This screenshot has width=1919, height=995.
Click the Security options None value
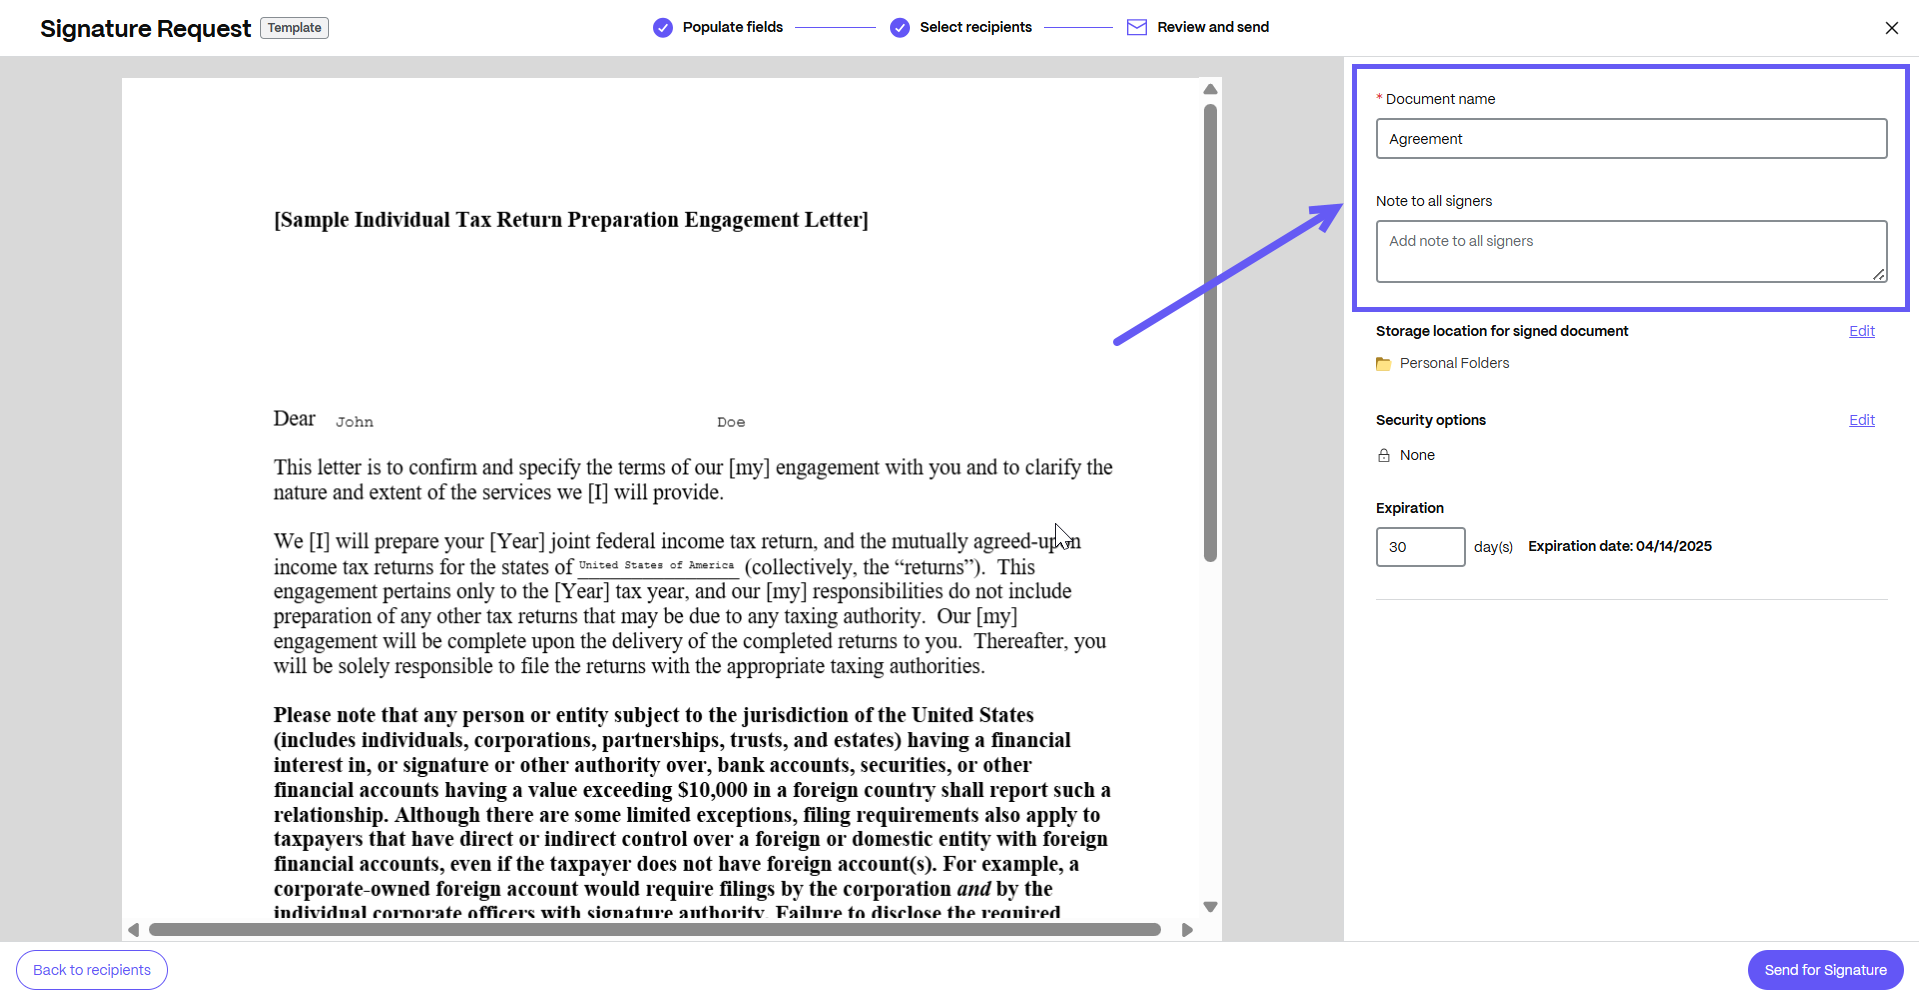pyautogui.click(x=1417, y=455)
